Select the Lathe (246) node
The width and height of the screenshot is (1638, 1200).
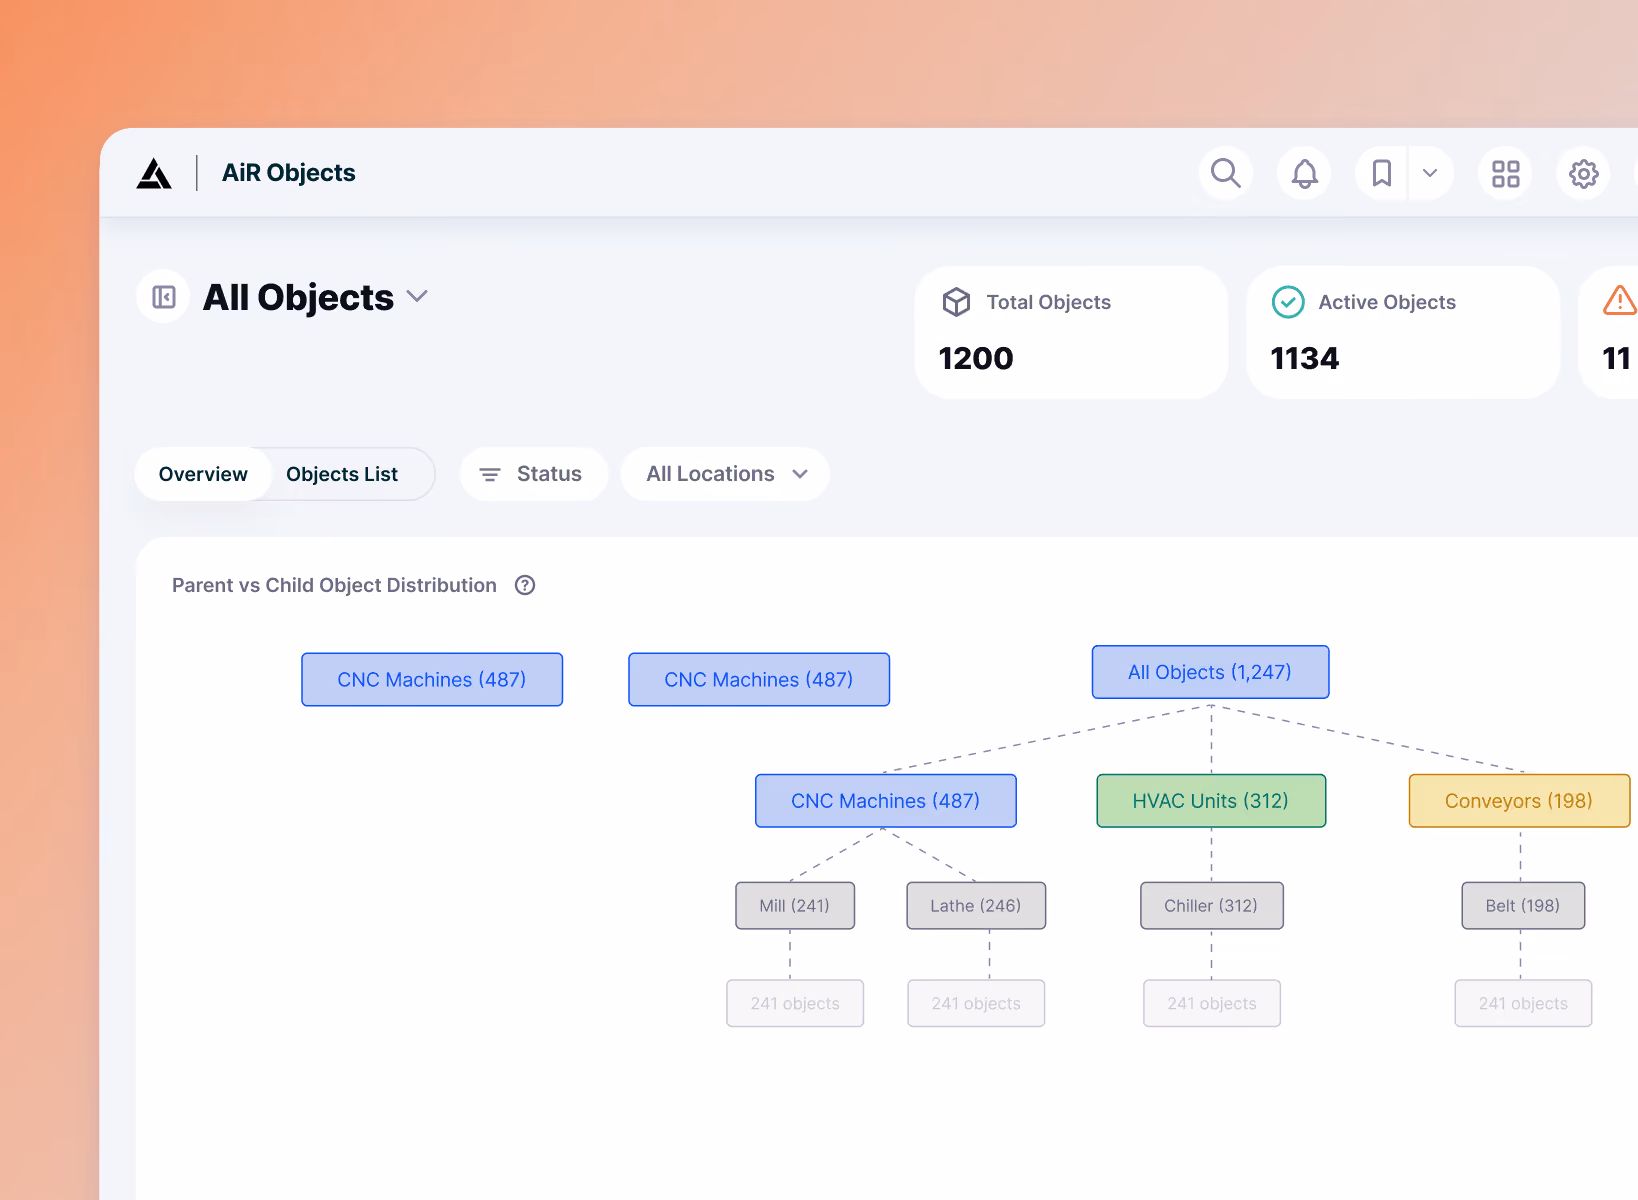976,905
